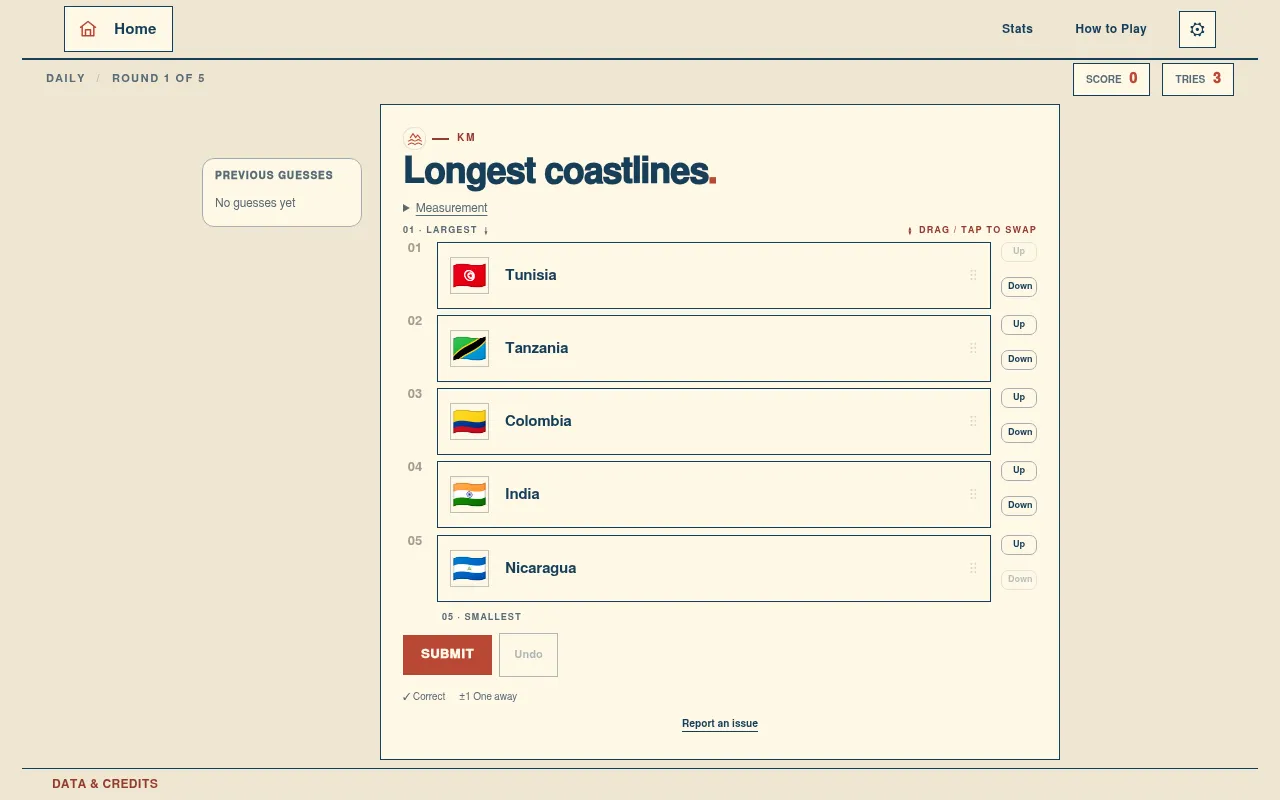Move Colombia up one position
This screenshot has width=1280, height=800.
1019,398
